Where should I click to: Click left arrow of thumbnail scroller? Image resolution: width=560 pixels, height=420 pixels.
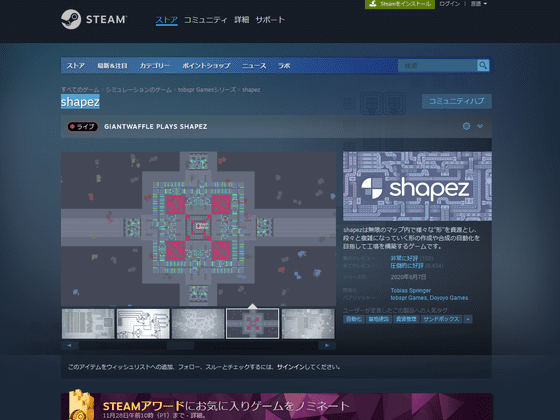pyautogui.click(x=69, y=345)
